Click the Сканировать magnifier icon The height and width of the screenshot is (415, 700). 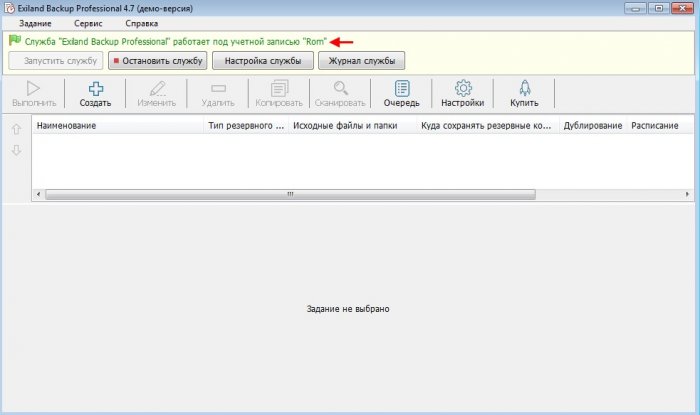click(x=341, y=89)
